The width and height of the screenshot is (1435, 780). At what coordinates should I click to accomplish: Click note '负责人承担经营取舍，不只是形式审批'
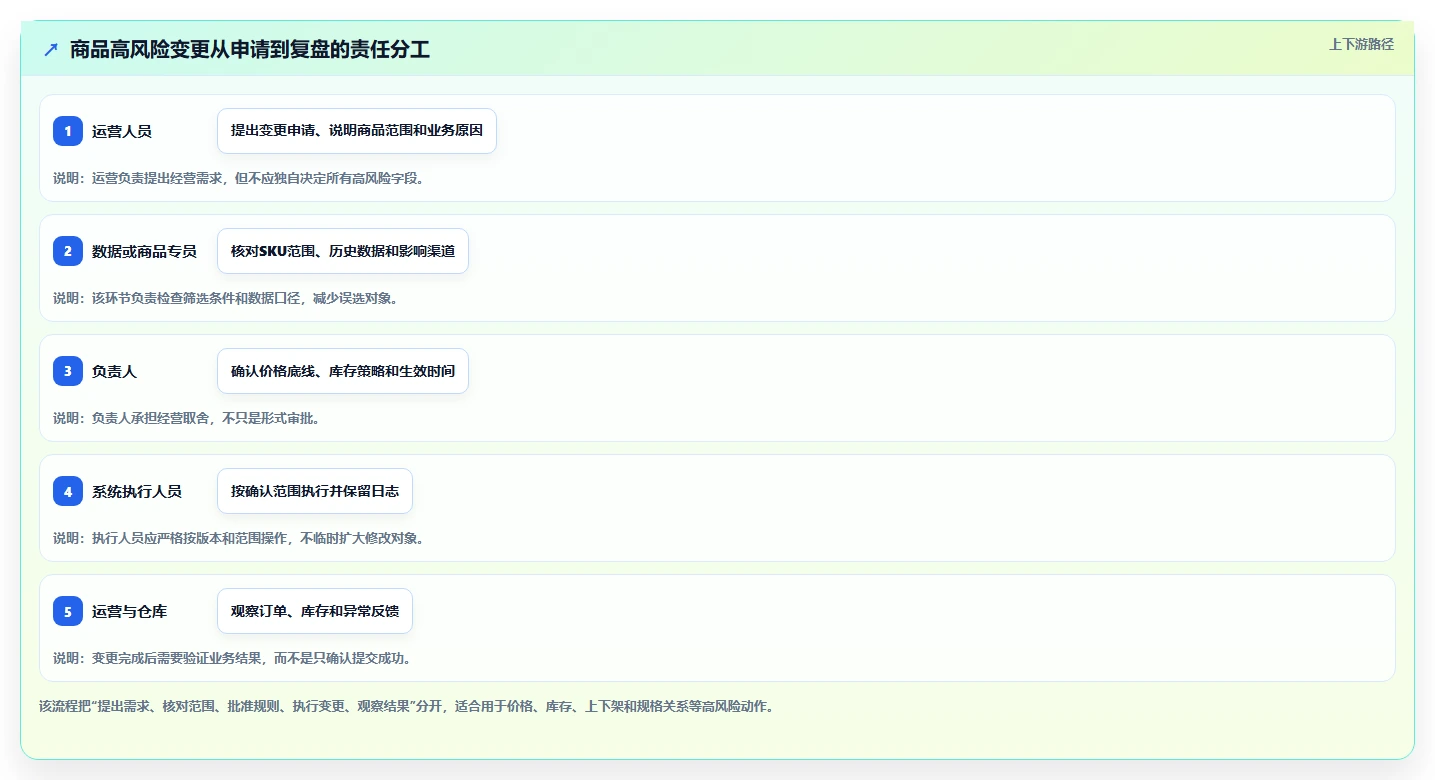click(187, 418)
